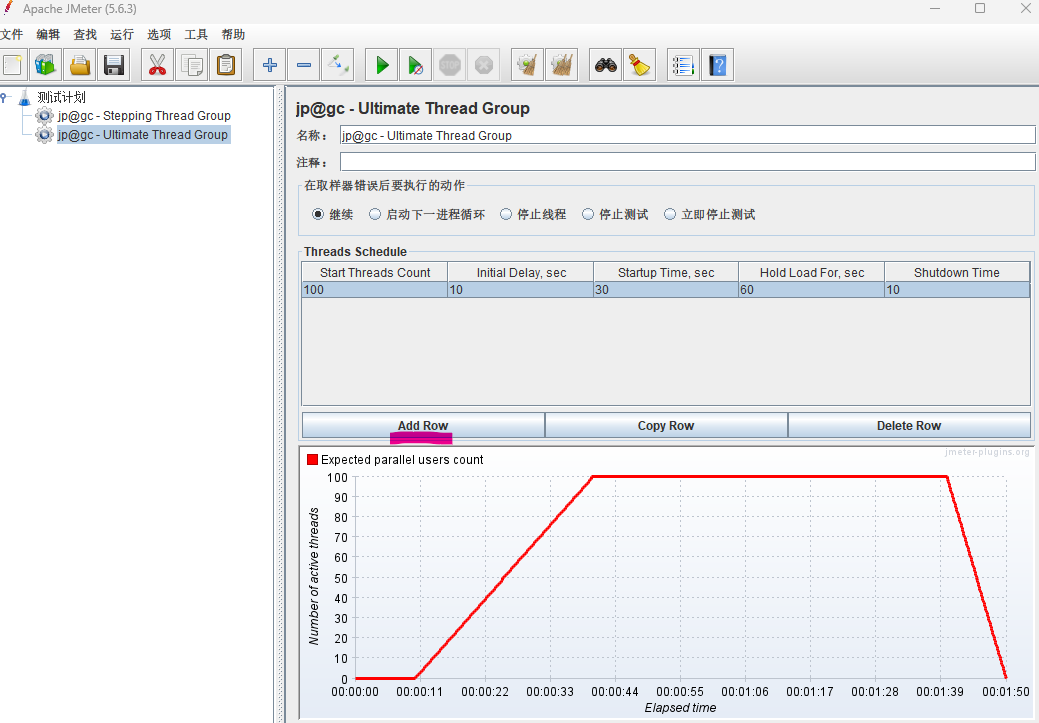
Task: Click the grey Stop icon
Action: pos(450,65)
